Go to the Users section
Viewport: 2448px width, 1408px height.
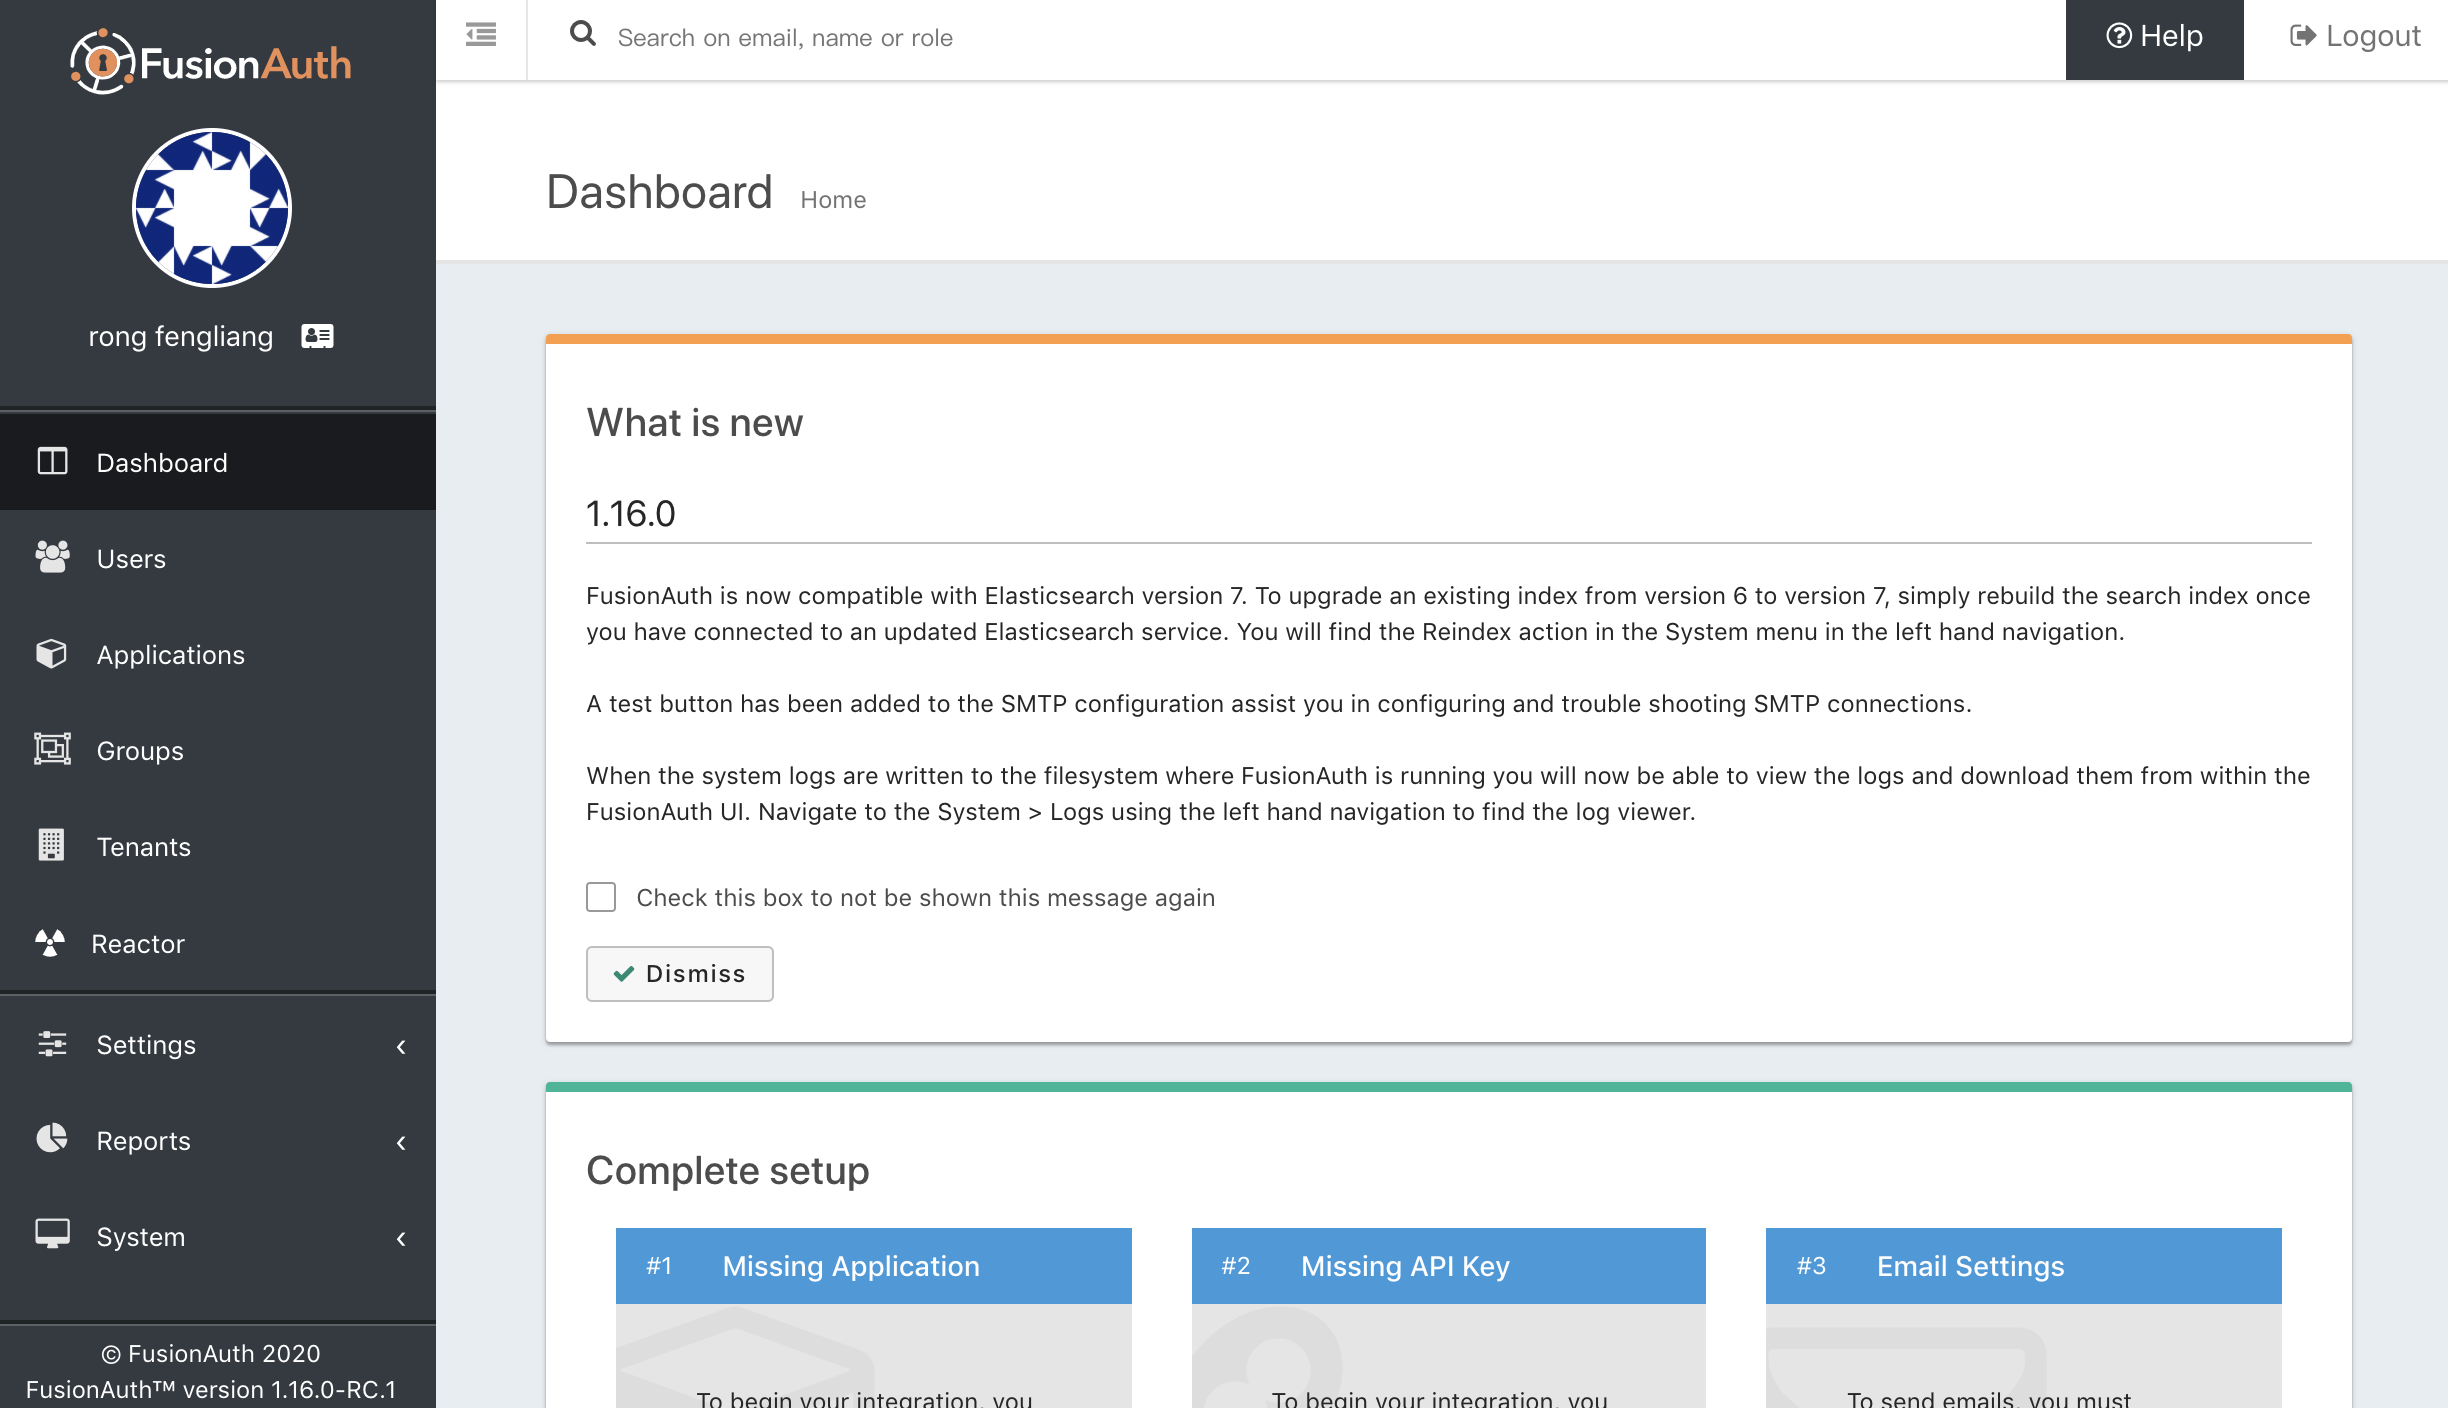218,558
